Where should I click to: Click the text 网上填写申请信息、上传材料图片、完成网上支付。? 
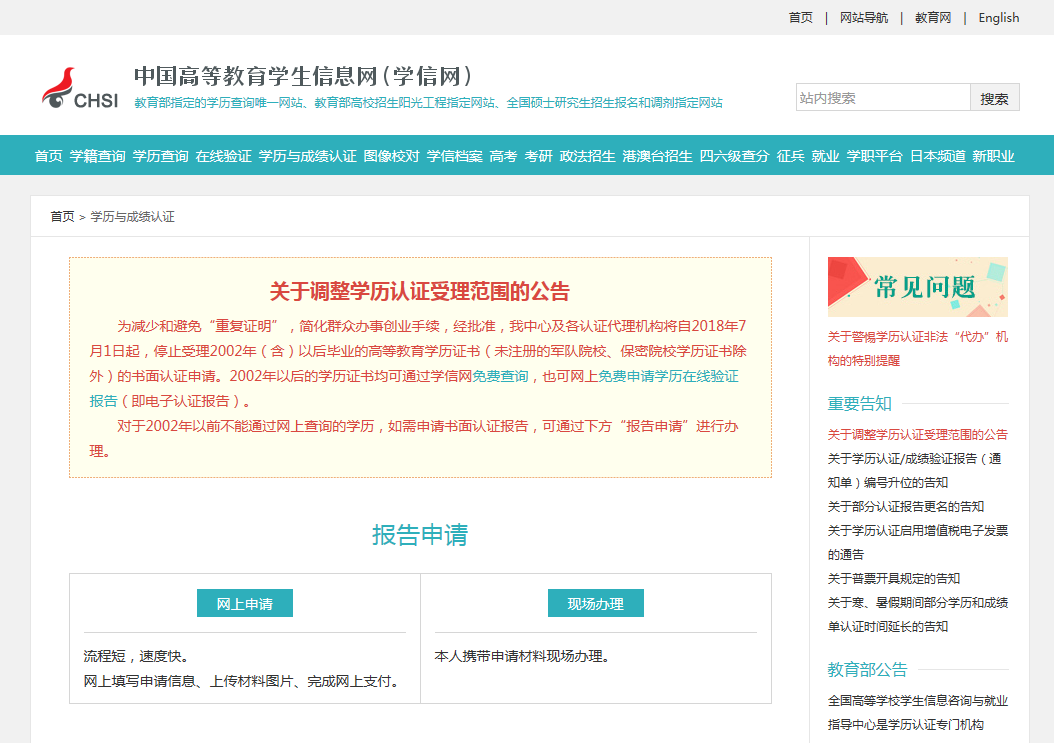click(x=244, y=681)
